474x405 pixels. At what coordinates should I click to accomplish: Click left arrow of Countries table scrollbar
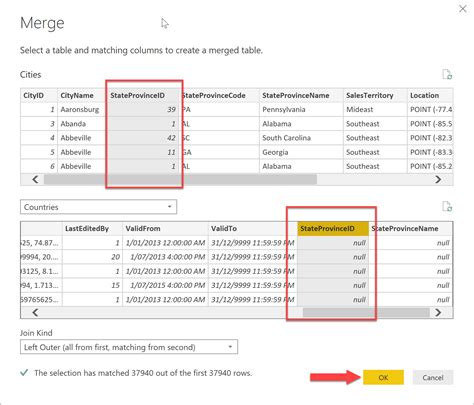[35, 312]
